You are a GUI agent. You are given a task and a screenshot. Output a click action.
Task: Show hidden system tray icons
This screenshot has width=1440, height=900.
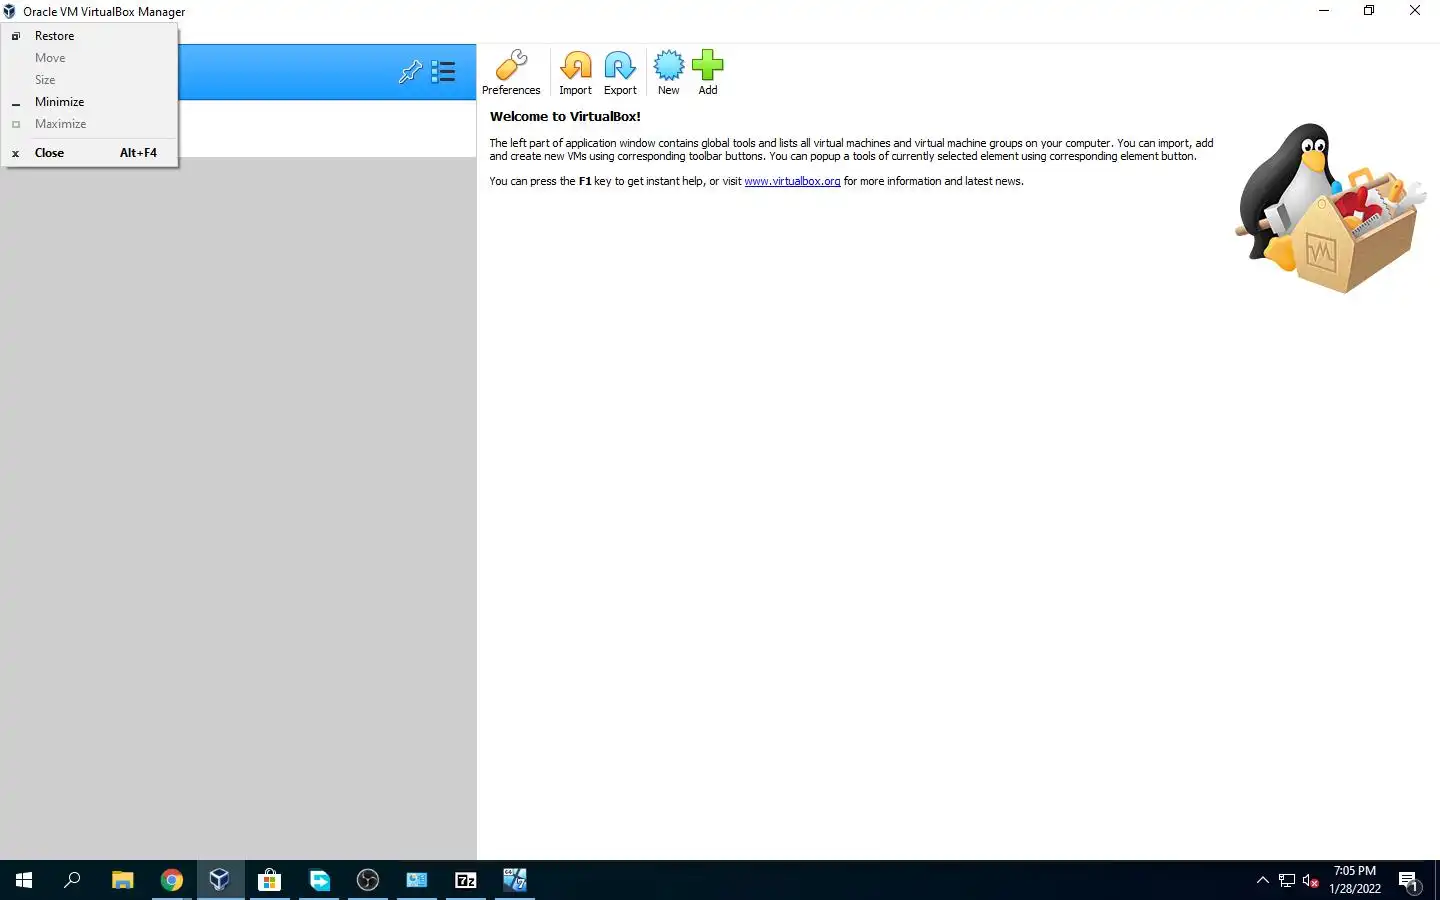pyautogui.click(x=1262, y=880)
